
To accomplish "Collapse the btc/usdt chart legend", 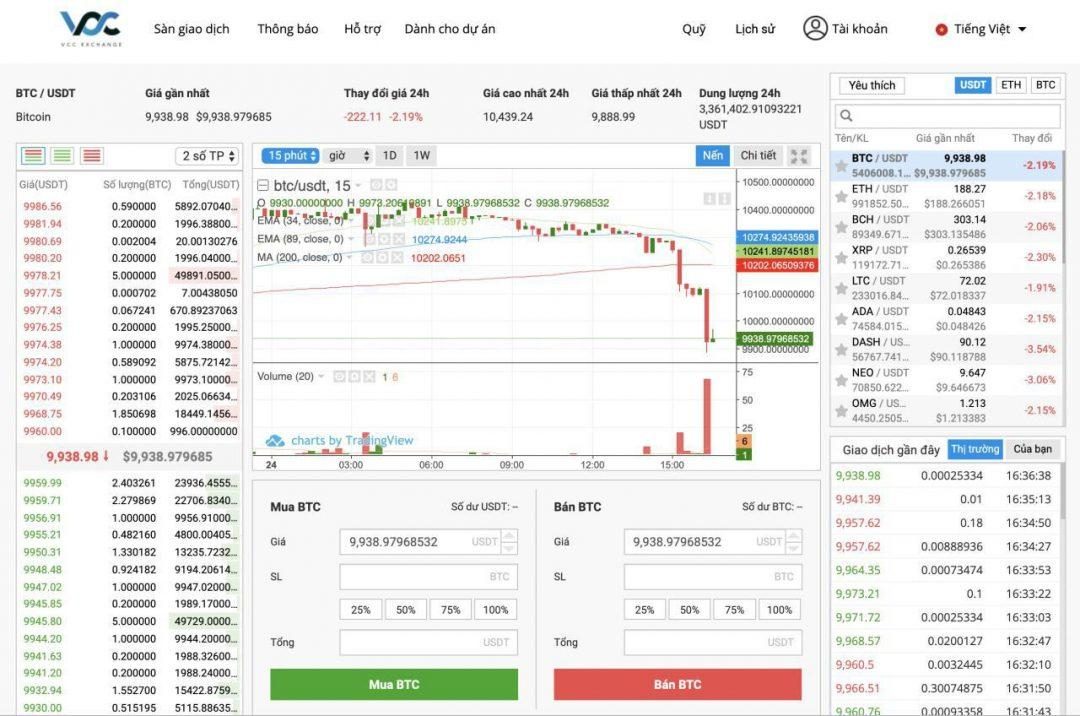I will click(262, 185).
